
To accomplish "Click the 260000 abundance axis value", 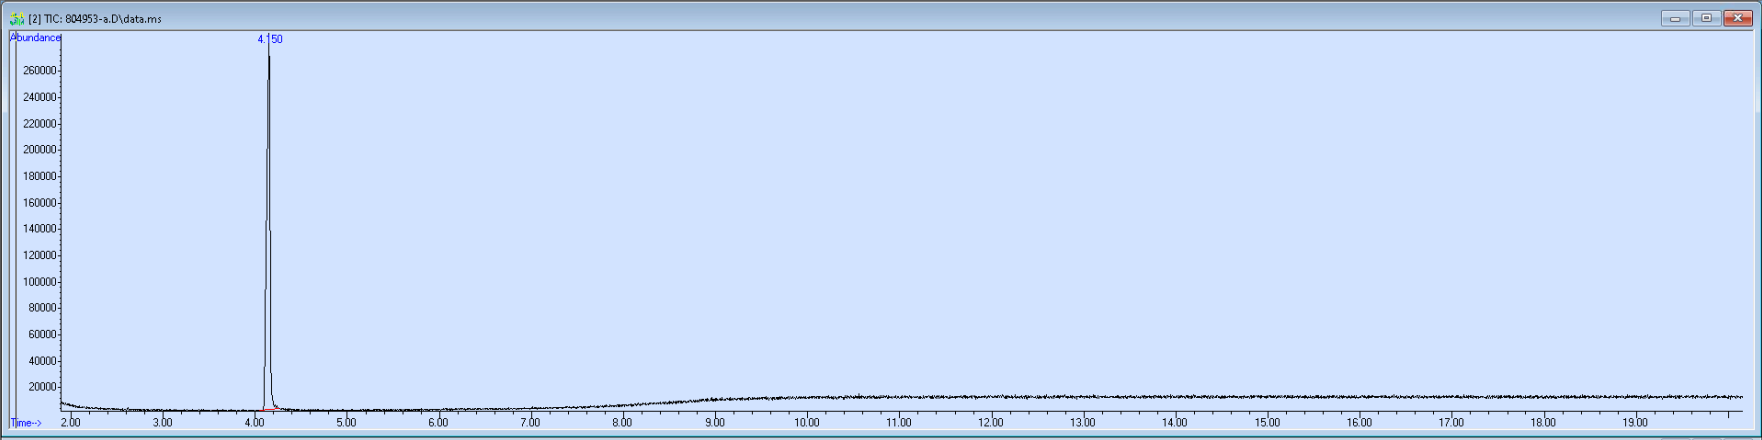I will point(39,71).
